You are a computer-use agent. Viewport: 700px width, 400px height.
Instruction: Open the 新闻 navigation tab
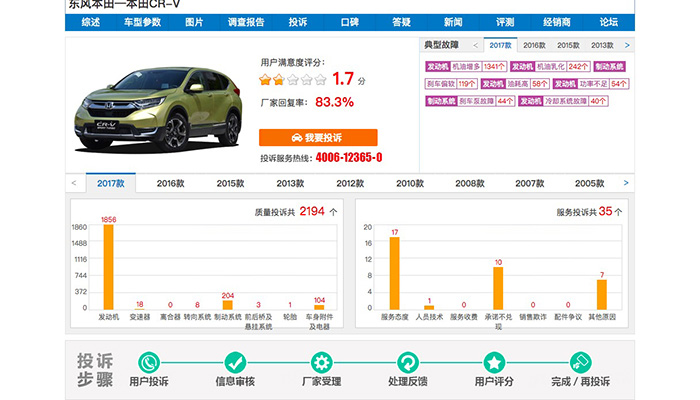[x=453, y=22]
